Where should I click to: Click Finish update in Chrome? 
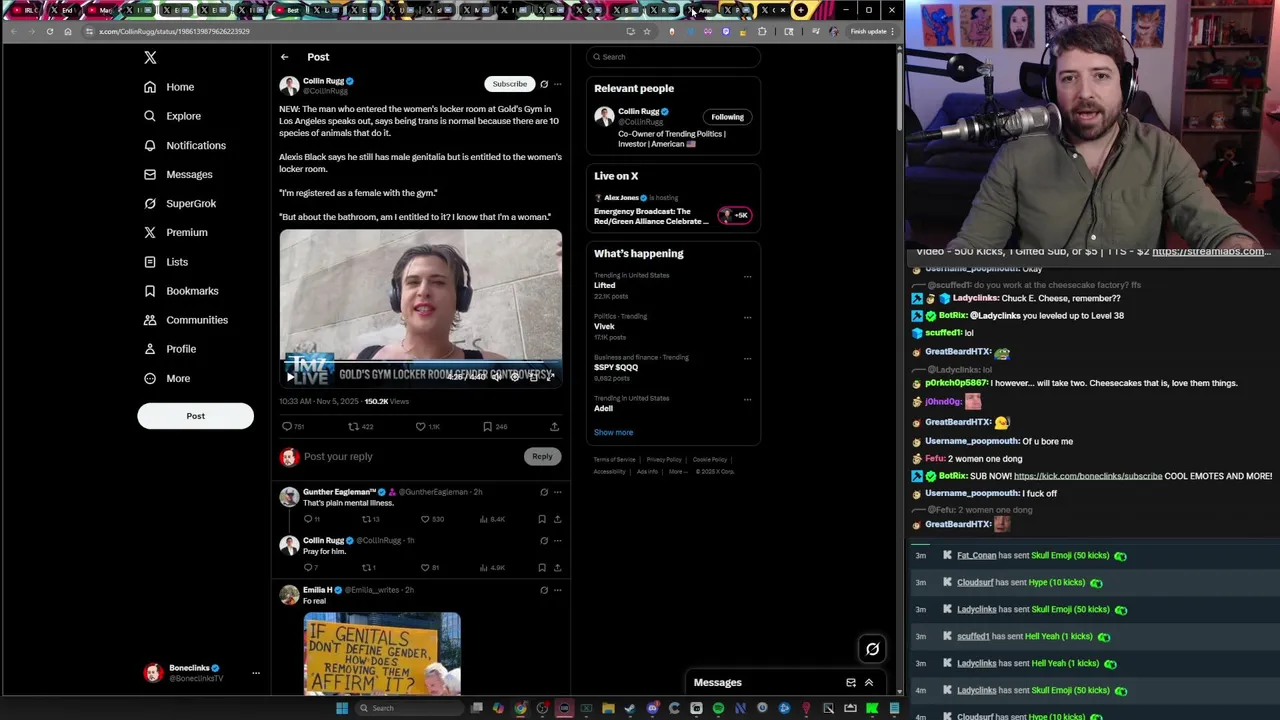(869, 31)
